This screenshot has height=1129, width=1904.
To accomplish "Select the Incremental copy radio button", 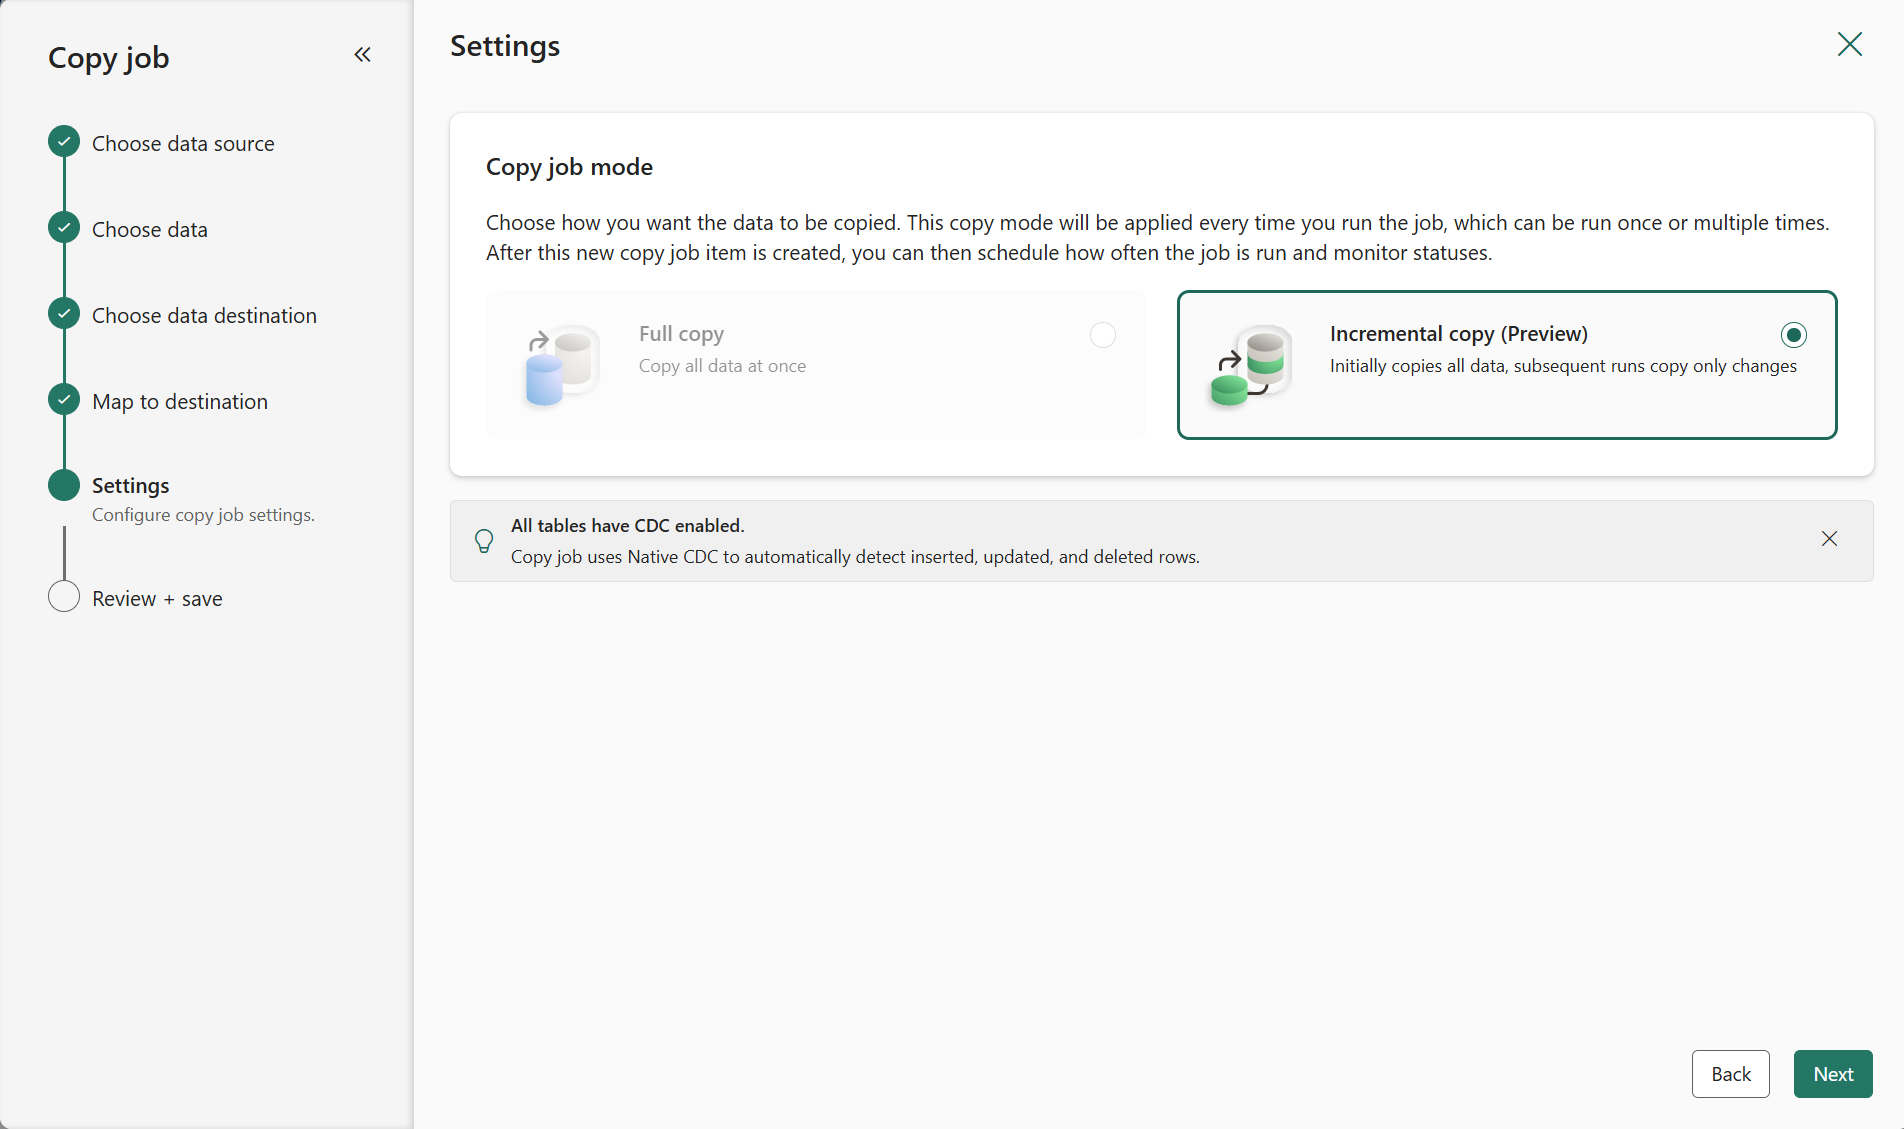I will click(1793, 335).
